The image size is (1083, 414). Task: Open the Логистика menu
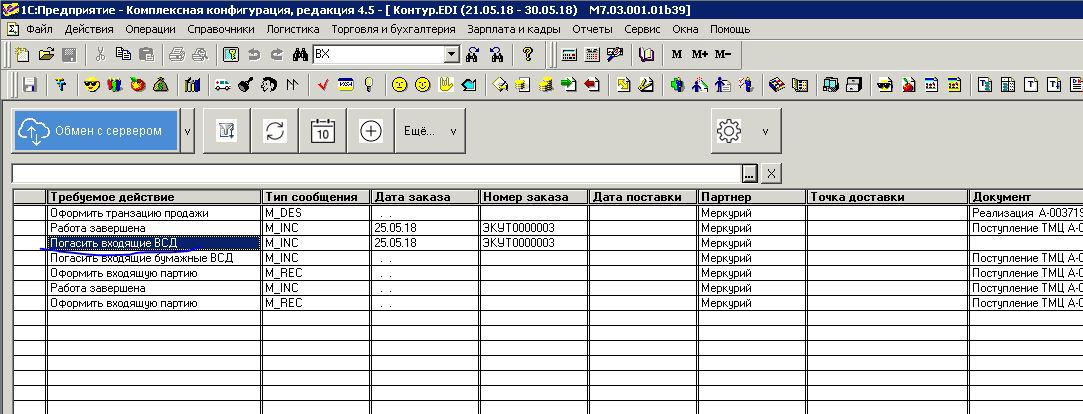[x=293, y=29]
